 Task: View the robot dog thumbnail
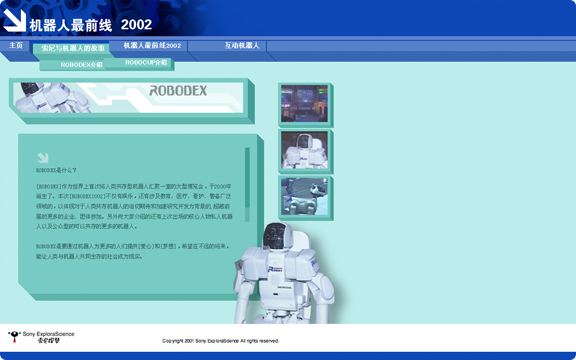click(x=305, y=197)
